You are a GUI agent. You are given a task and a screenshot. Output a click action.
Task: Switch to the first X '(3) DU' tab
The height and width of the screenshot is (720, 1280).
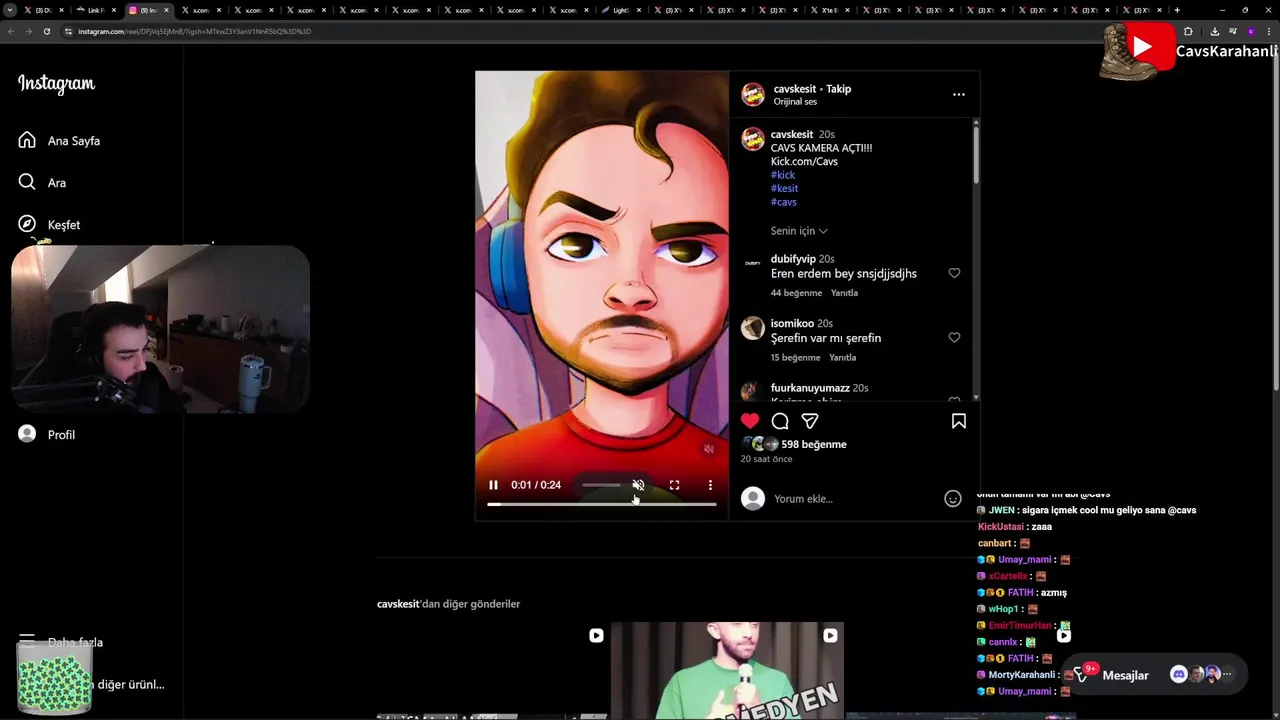tap(44, 10)
